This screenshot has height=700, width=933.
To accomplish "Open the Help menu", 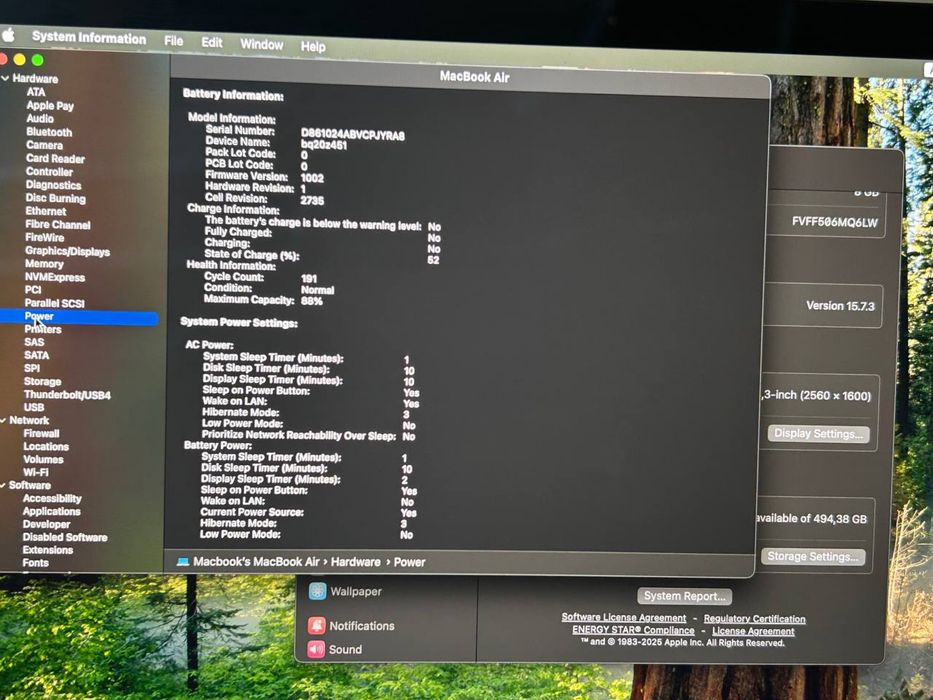I will 312,46.
